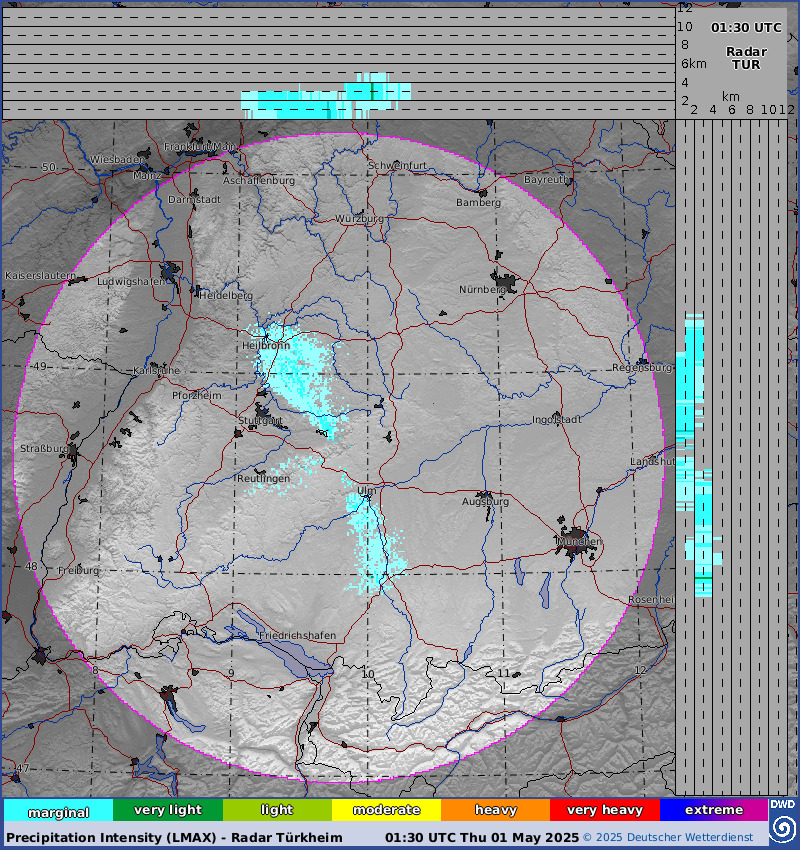This screenshot has height=850, width=800.
Task: Click the Aschaffenburg city label
Action: pyautogui.click(x=259, y=181)
